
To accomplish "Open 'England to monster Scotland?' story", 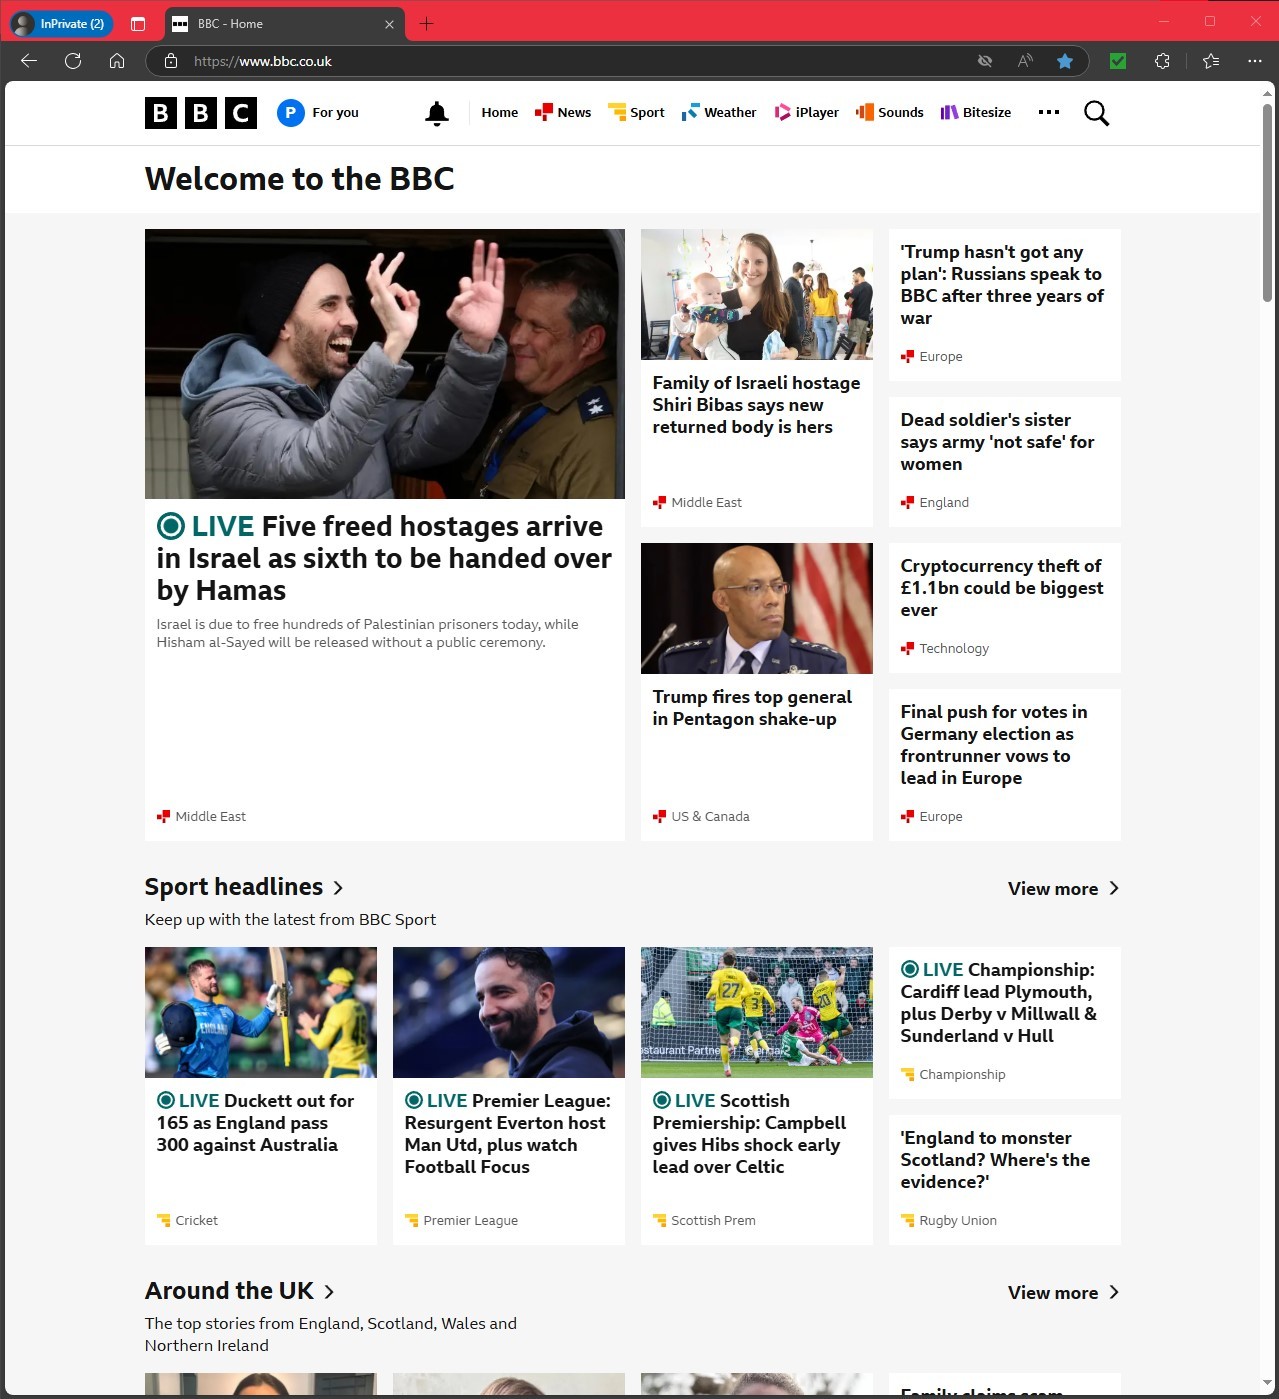I will tap(995, 1160).
